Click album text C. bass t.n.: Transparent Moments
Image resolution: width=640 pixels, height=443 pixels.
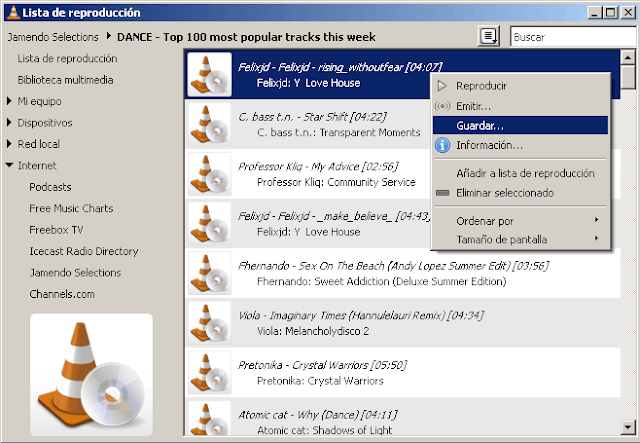click(339, 132)
